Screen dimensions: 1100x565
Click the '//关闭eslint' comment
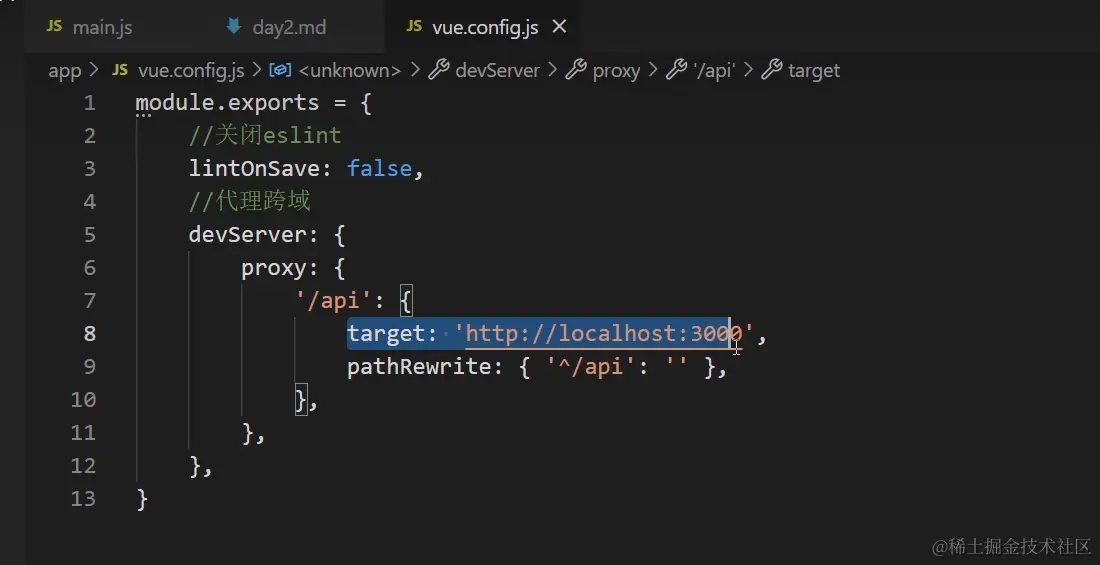[x=265, y=135]
